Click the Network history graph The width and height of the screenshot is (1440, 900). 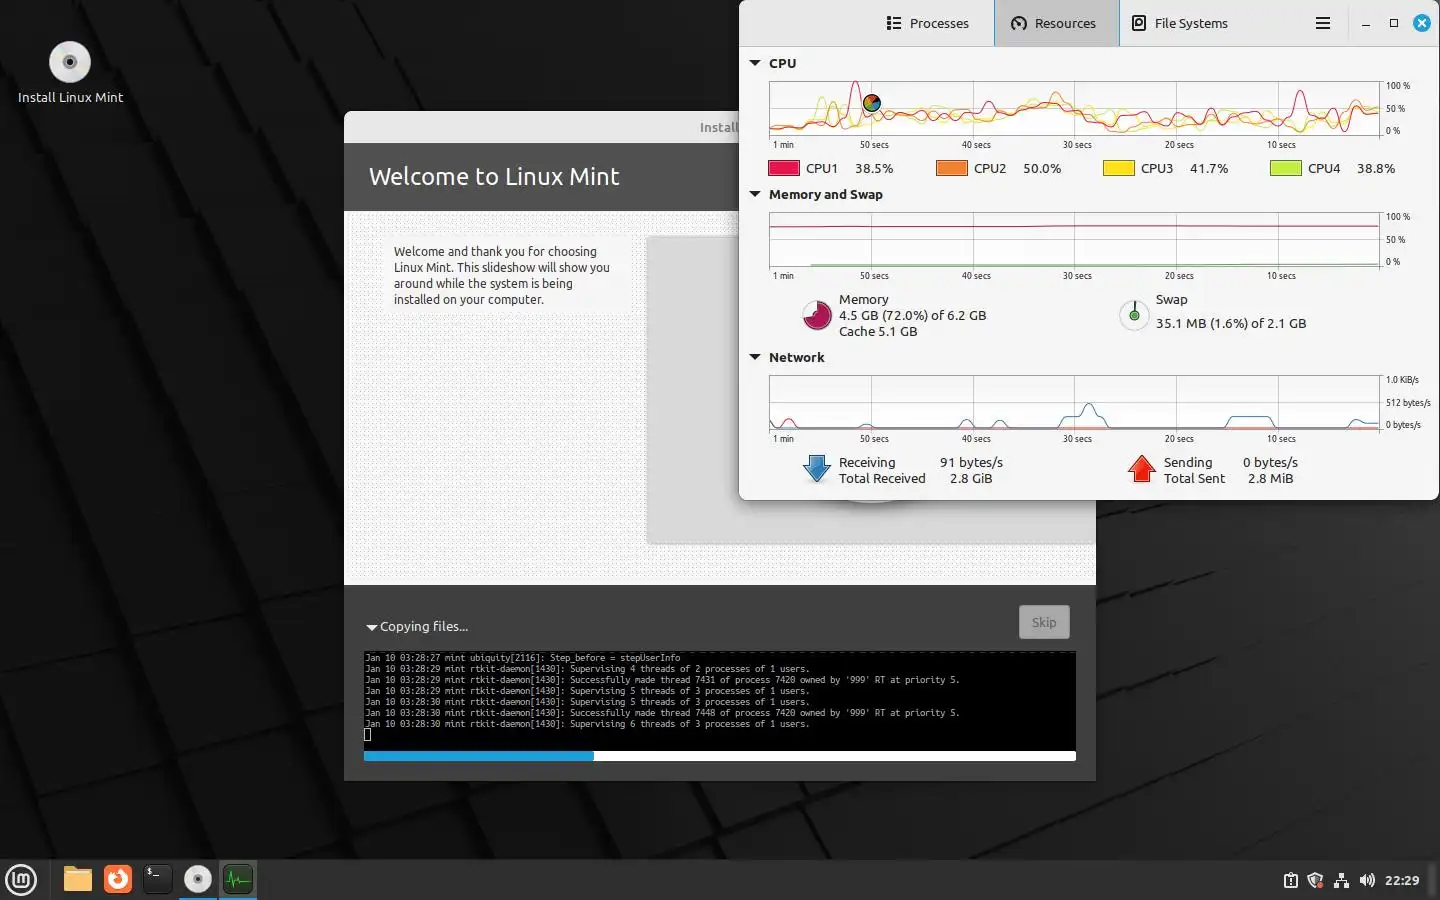(x=1075, y=402)
